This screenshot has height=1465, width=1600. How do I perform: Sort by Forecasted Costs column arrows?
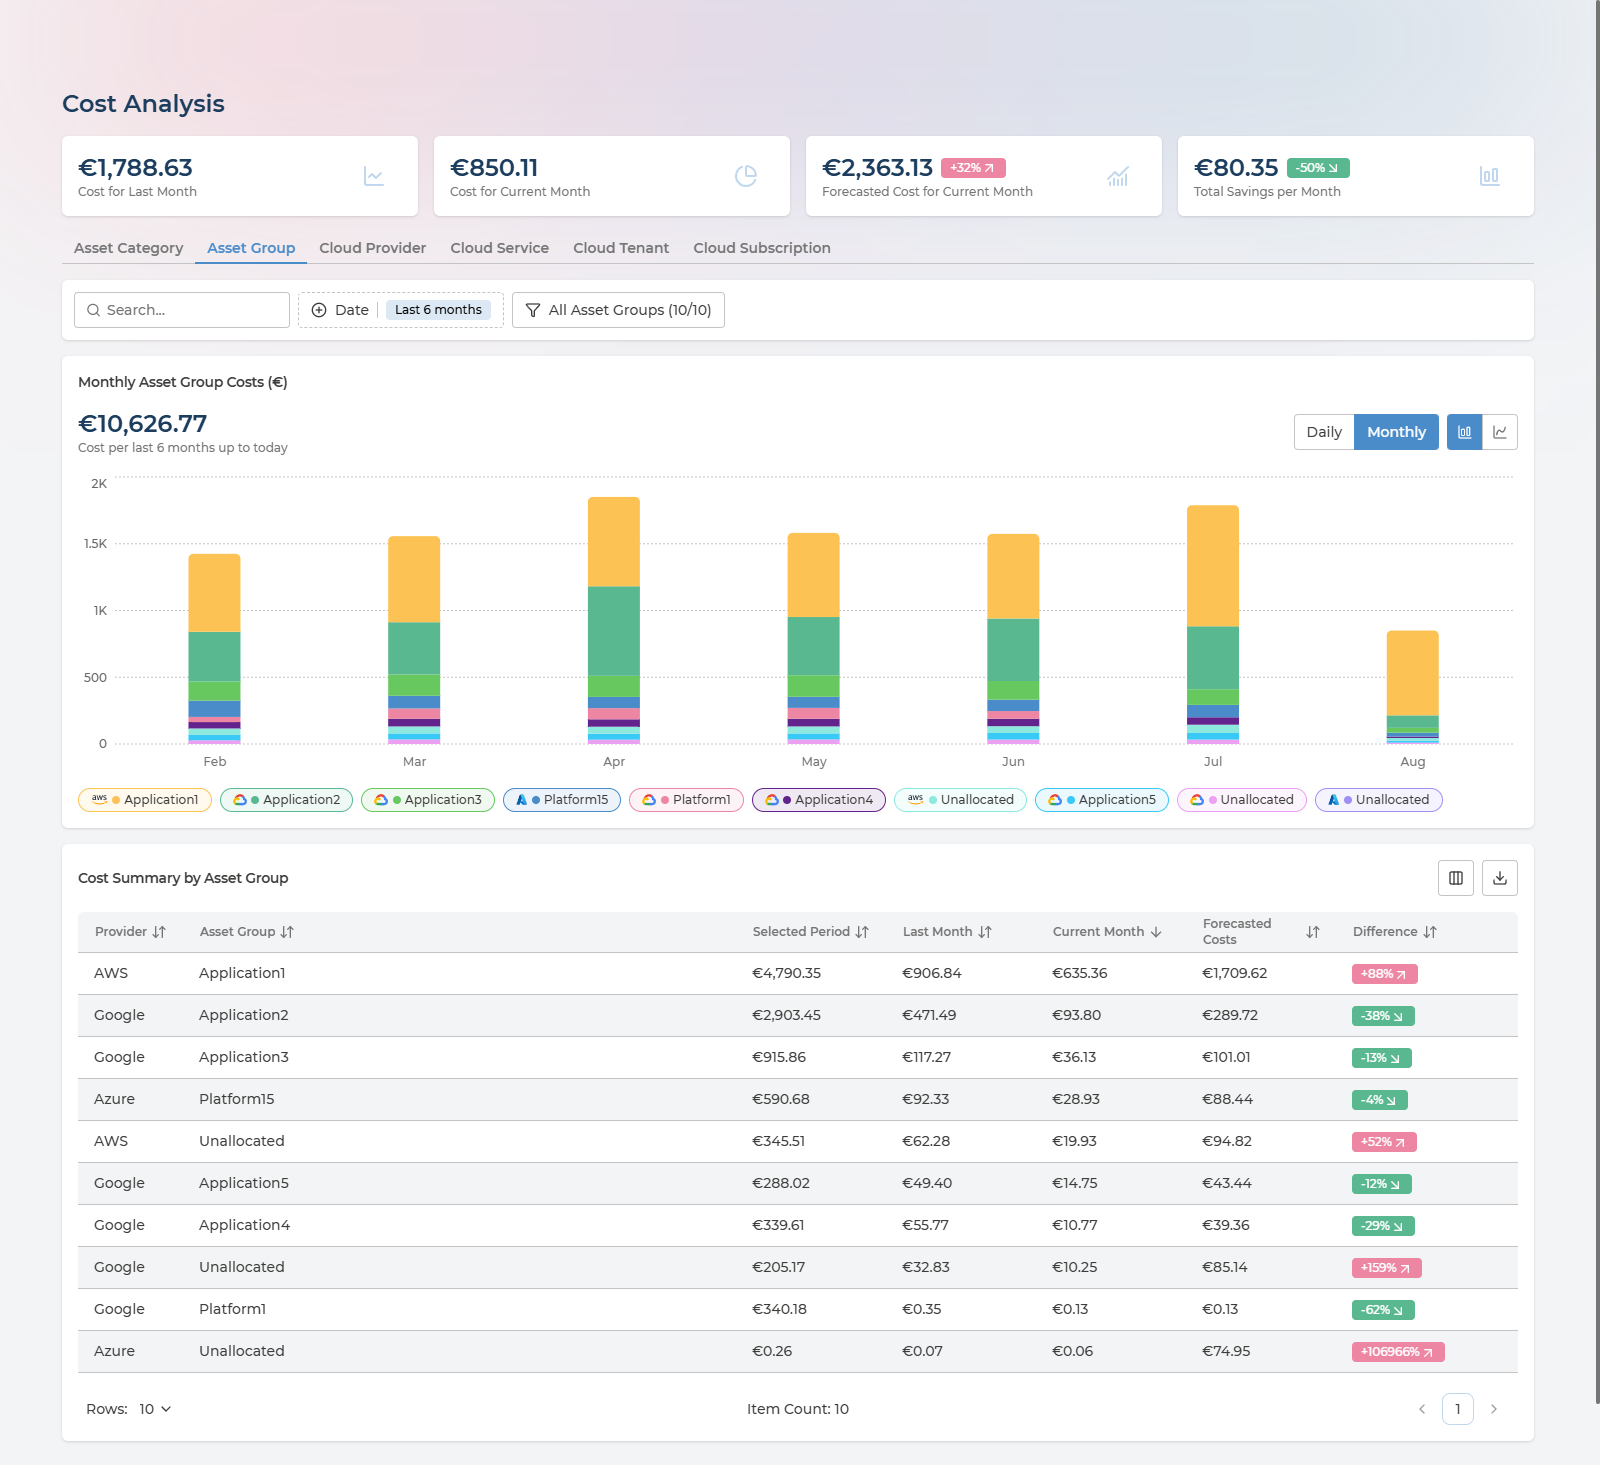coord(1313,932)
